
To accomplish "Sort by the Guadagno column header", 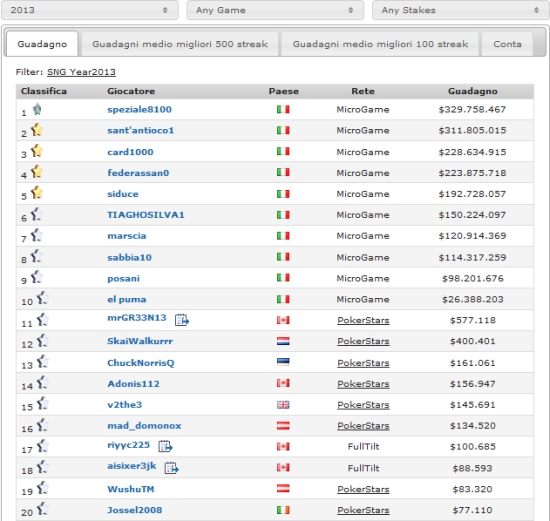I will [472, 91].
